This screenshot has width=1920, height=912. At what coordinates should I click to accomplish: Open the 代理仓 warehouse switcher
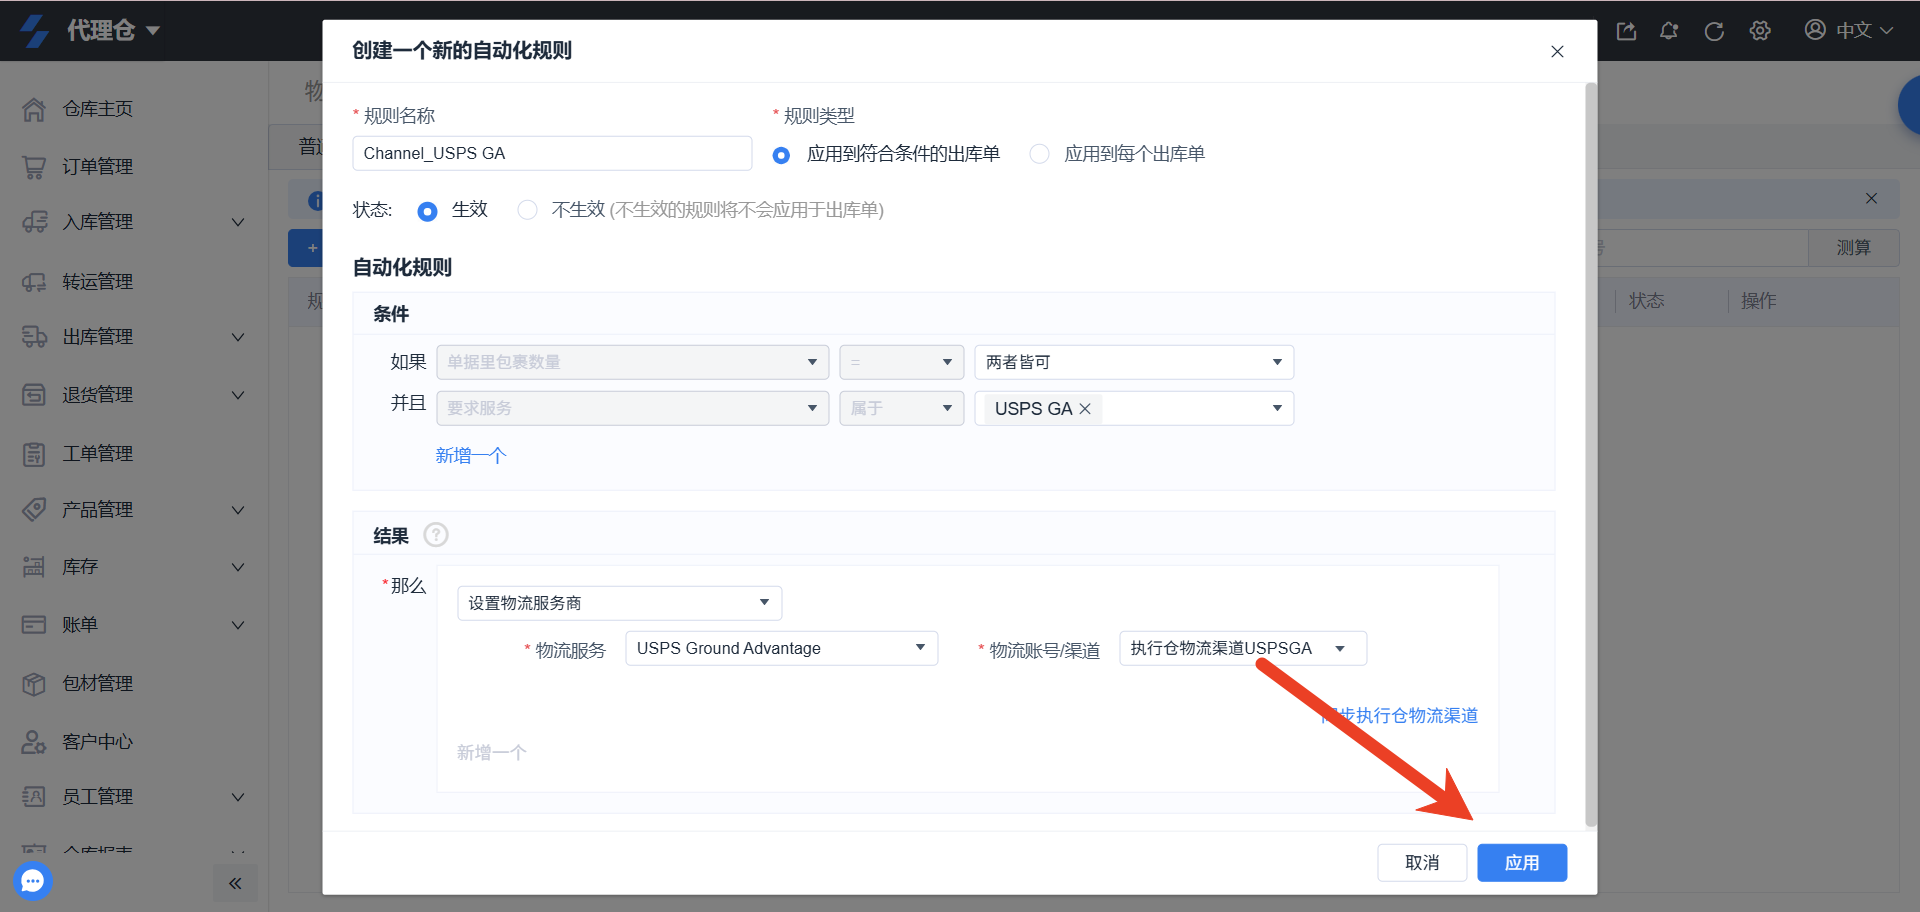click(114, 31)
